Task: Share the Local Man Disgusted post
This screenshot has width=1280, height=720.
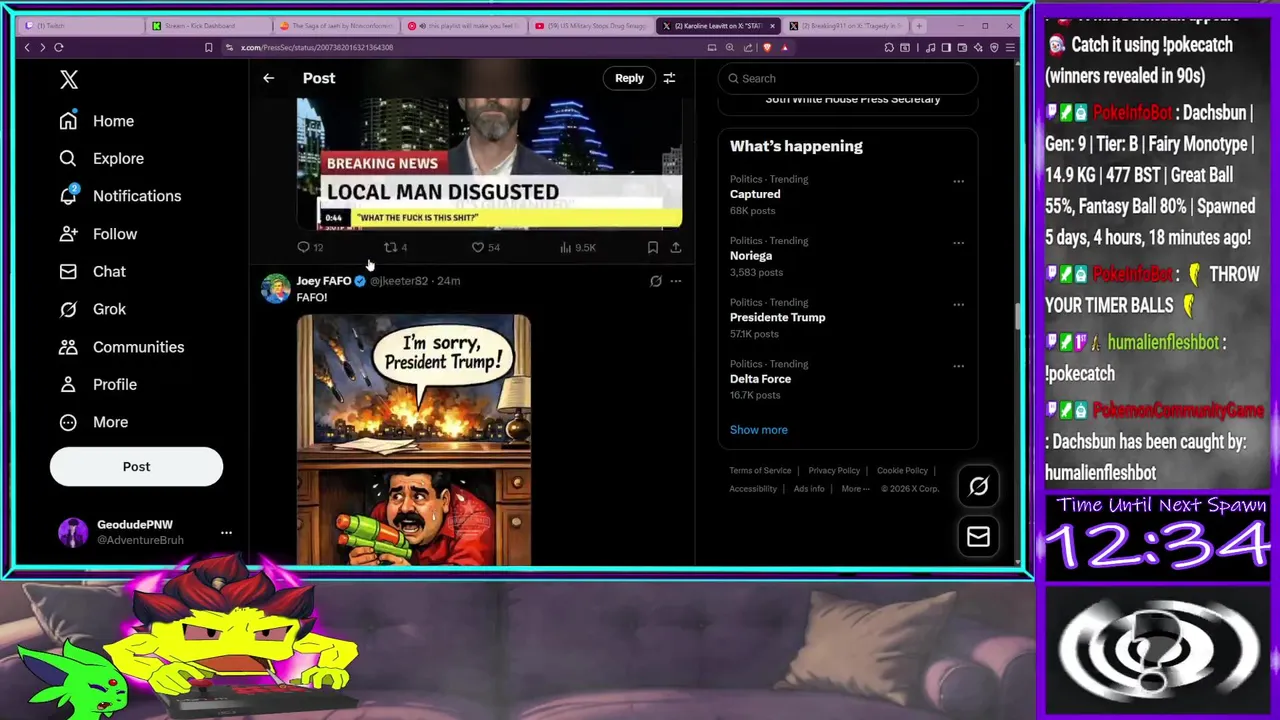Action: coord(676,247)
